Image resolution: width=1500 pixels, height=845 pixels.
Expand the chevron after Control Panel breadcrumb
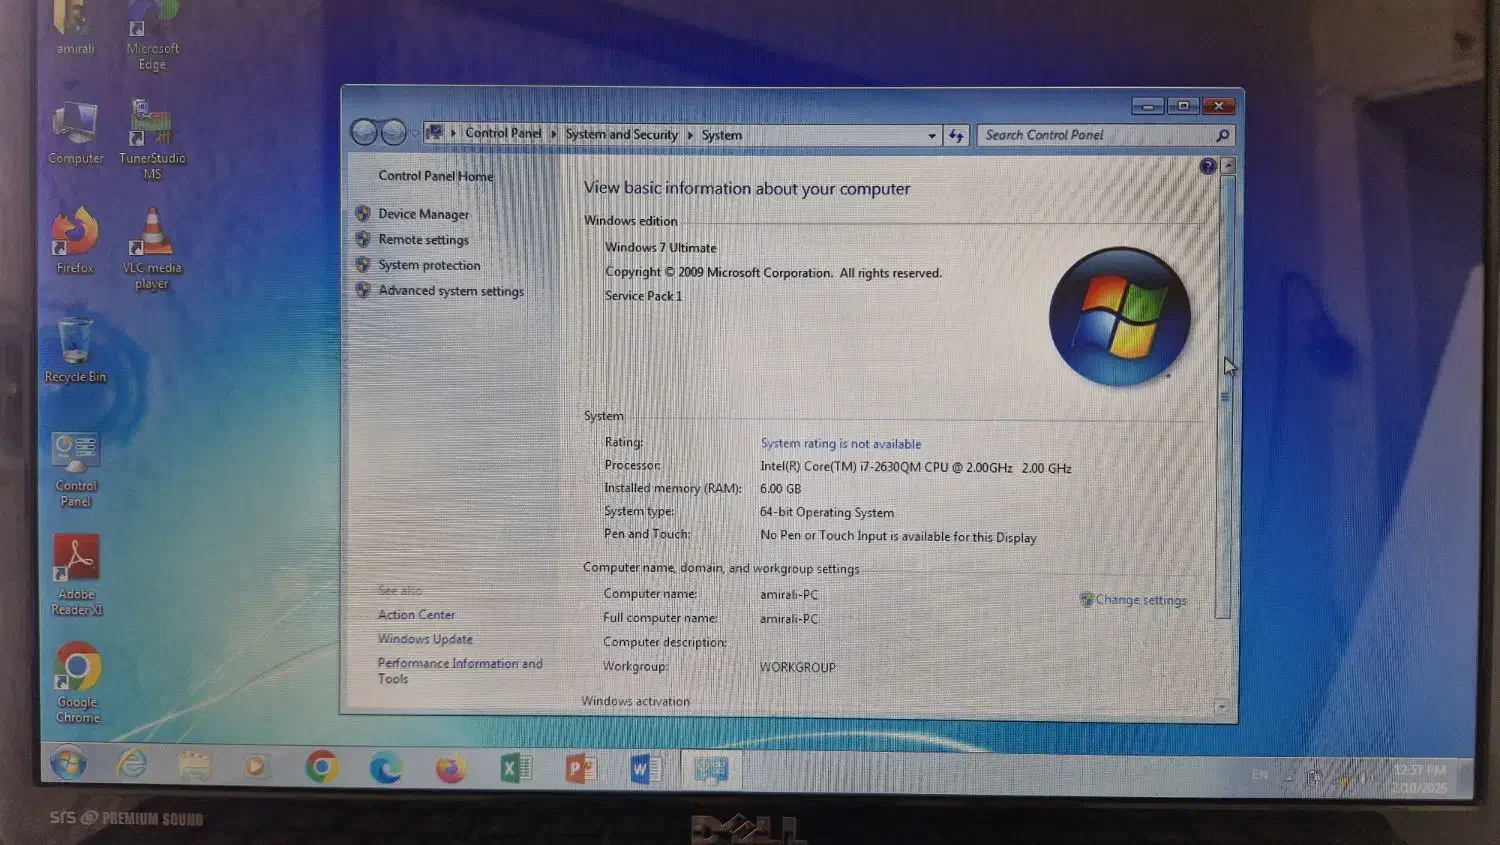[x=553, y=133]
